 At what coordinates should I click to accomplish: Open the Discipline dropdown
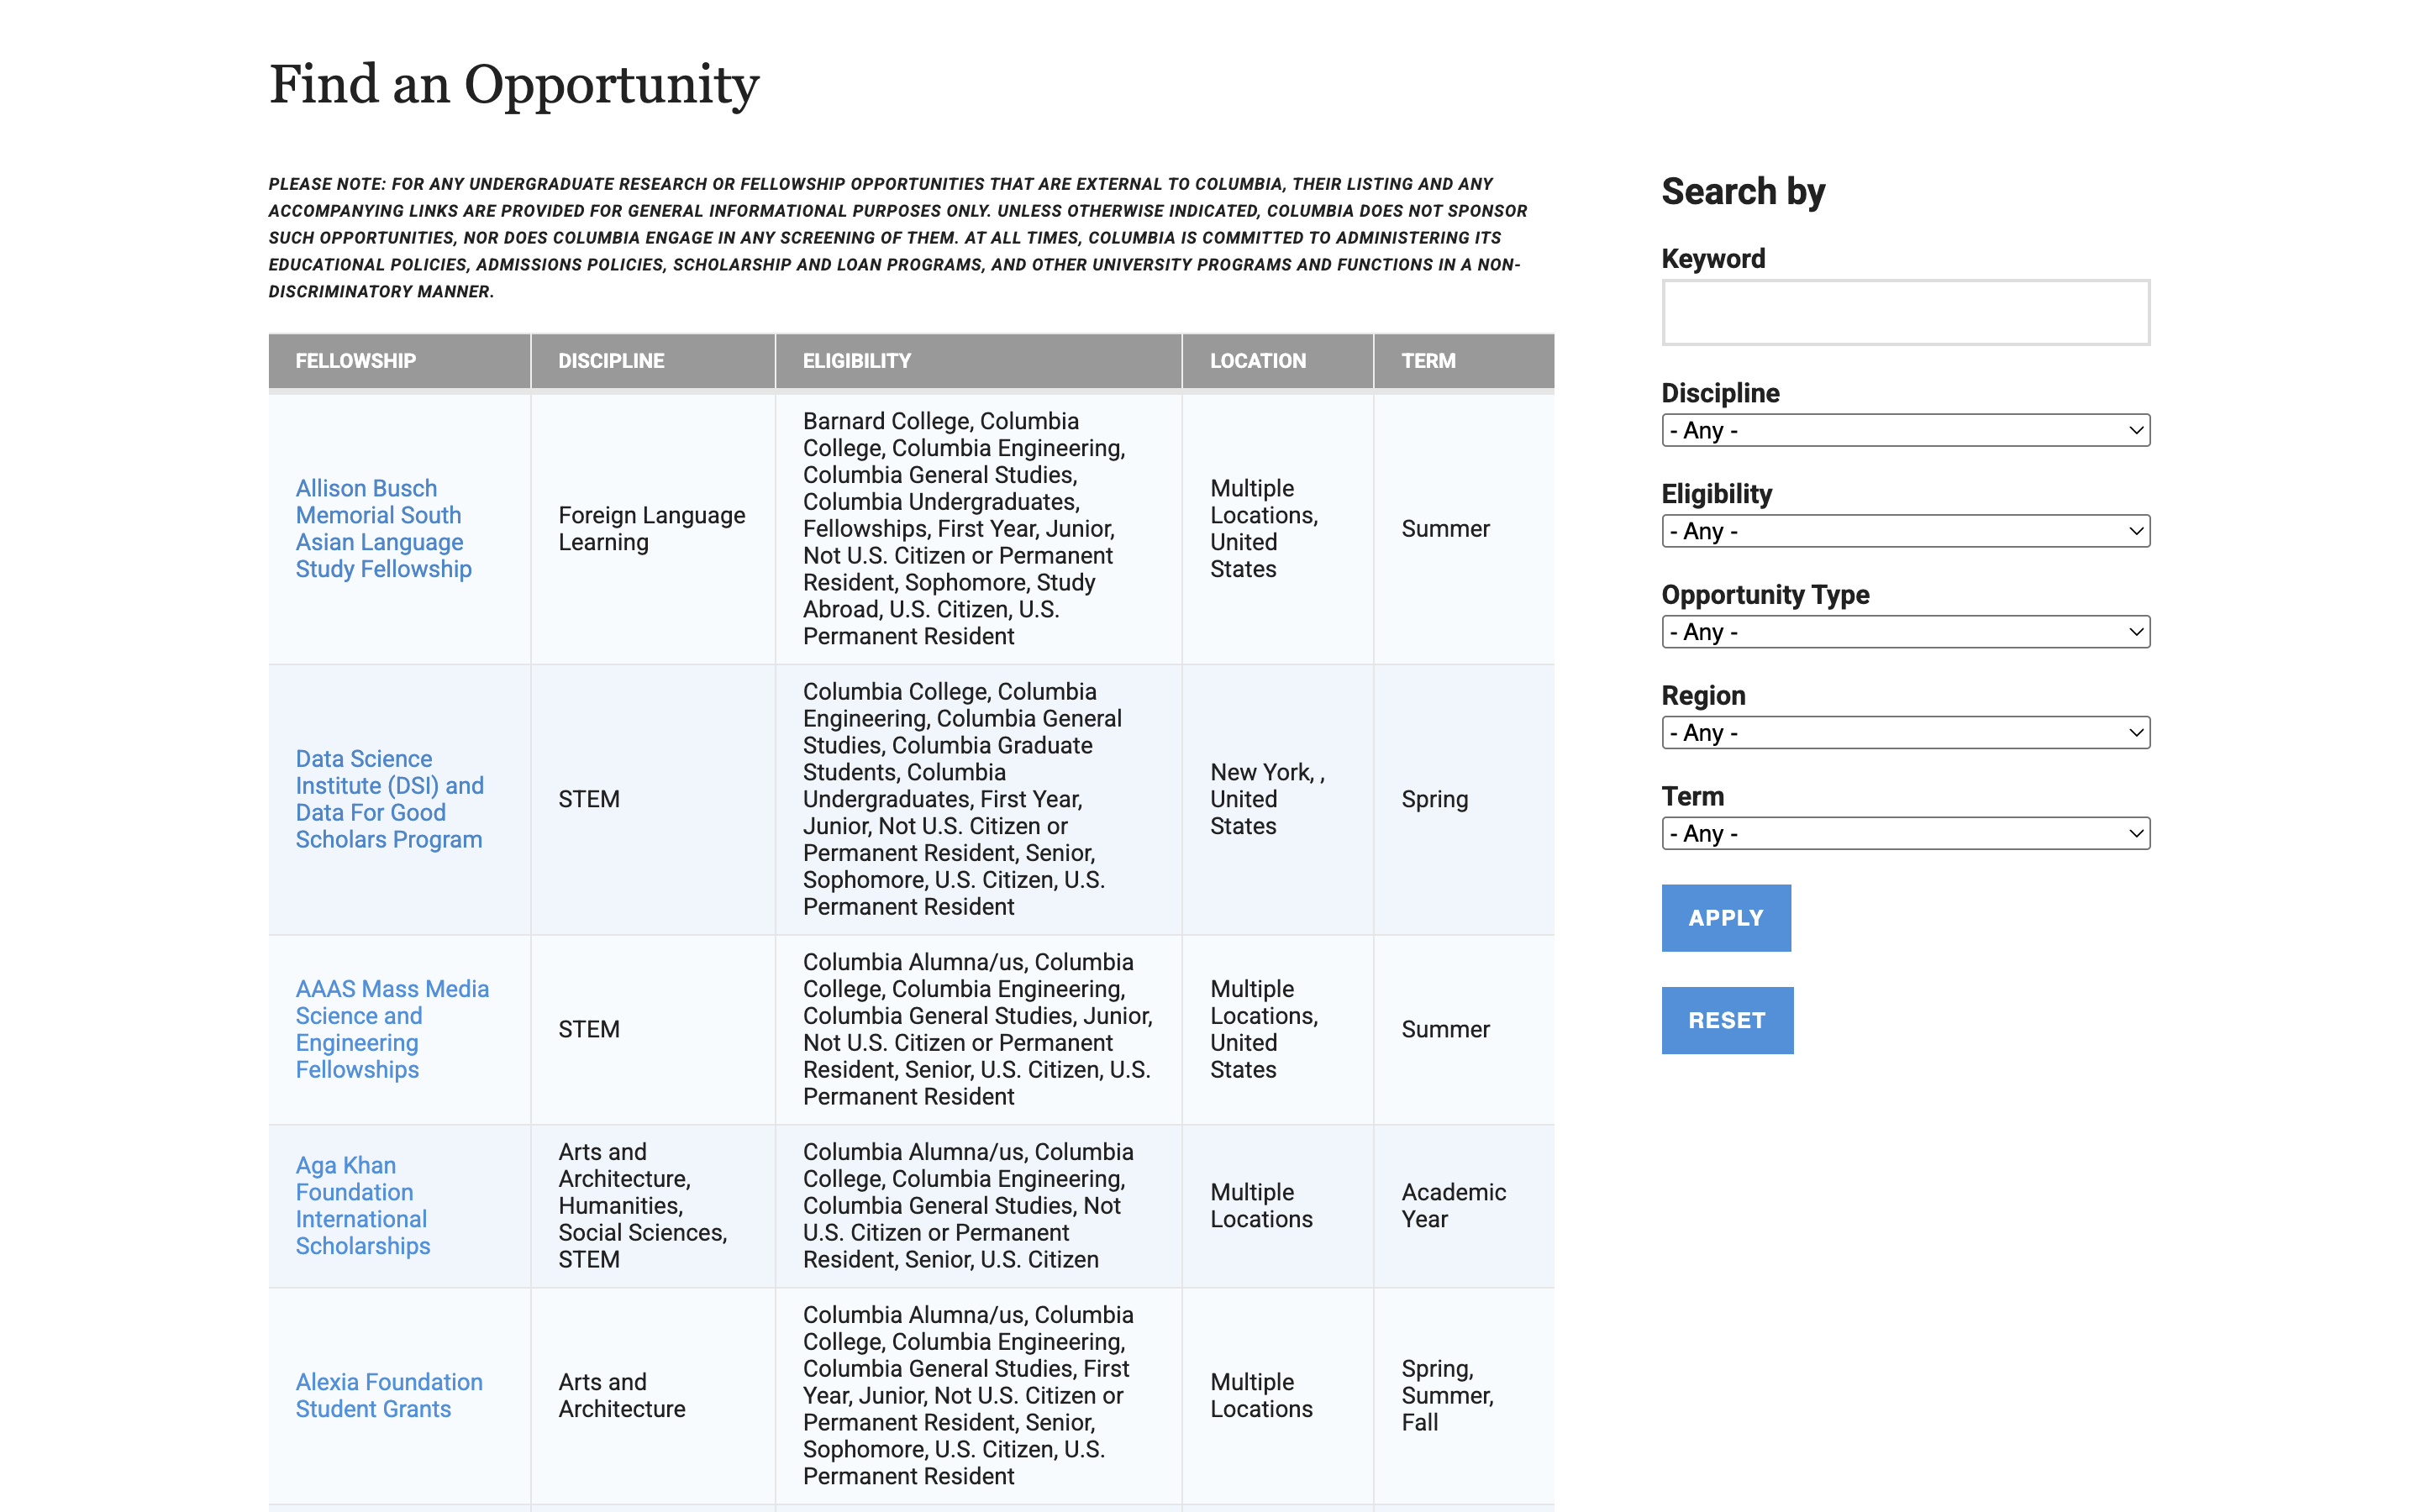pos(1905,430)
